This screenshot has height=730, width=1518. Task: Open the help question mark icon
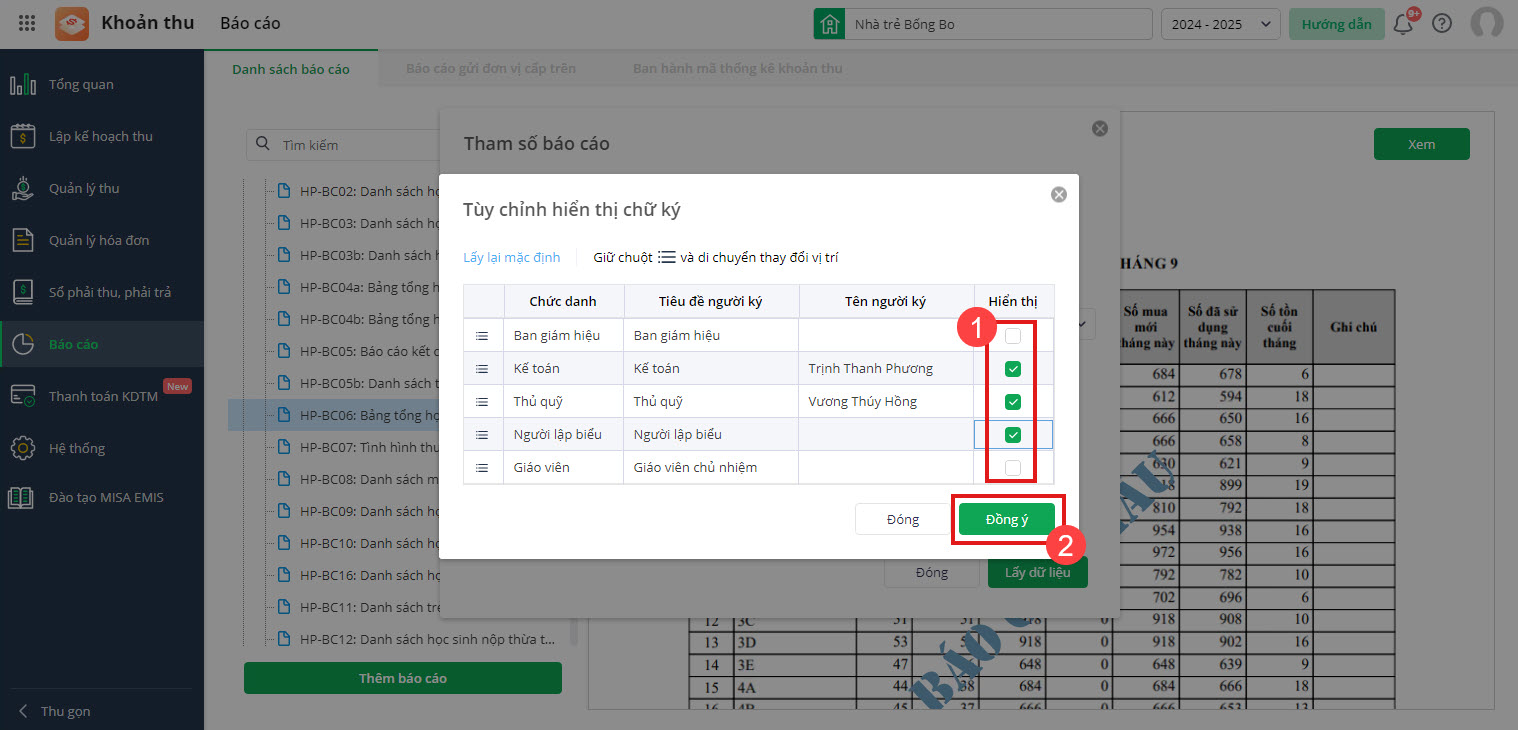coord(1442,24)
